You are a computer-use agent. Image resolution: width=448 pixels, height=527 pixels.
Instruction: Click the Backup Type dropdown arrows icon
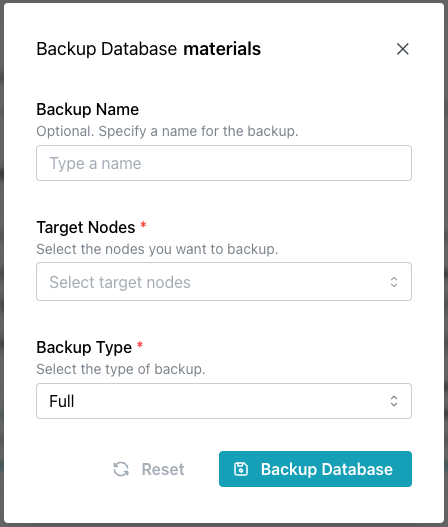(394, 401)
